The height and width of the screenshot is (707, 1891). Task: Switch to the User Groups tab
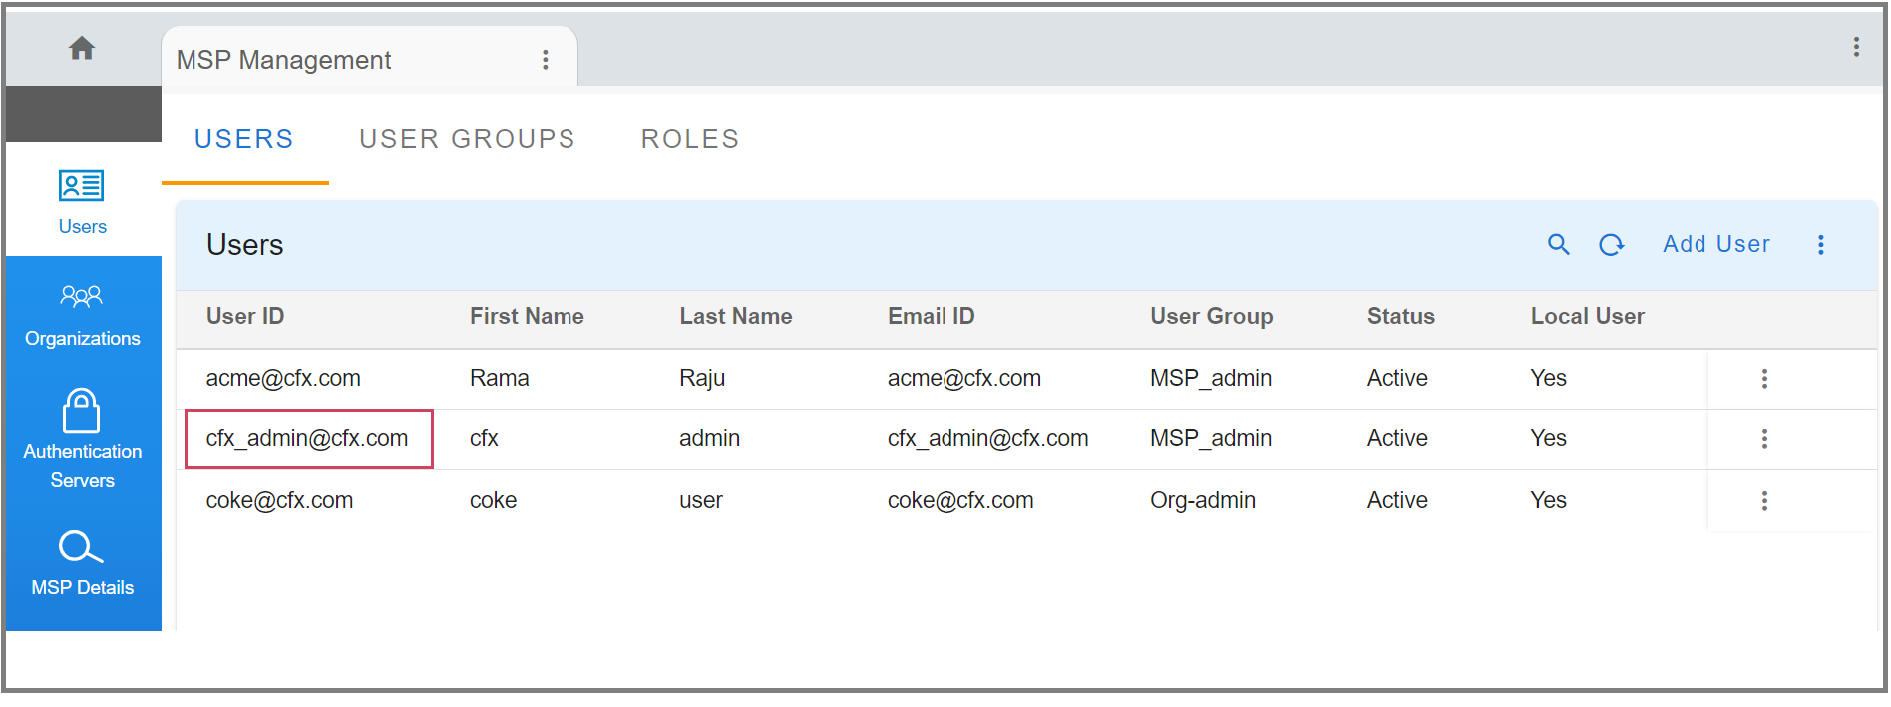pyautogui.click(x=467, y=139)
